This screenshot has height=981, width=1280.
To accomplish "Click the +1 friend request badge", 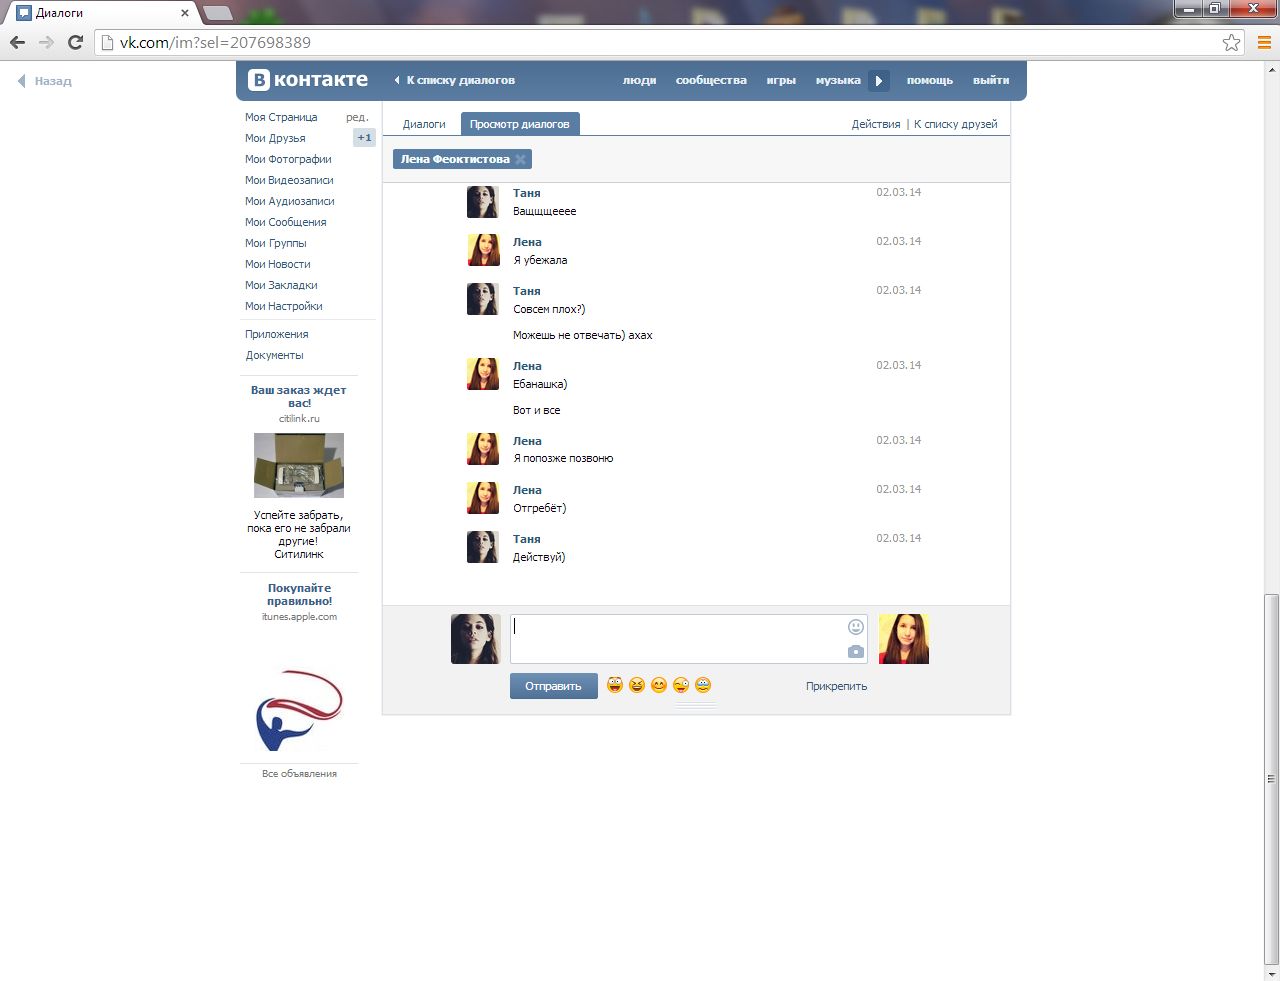I will (x=364, y=138).
